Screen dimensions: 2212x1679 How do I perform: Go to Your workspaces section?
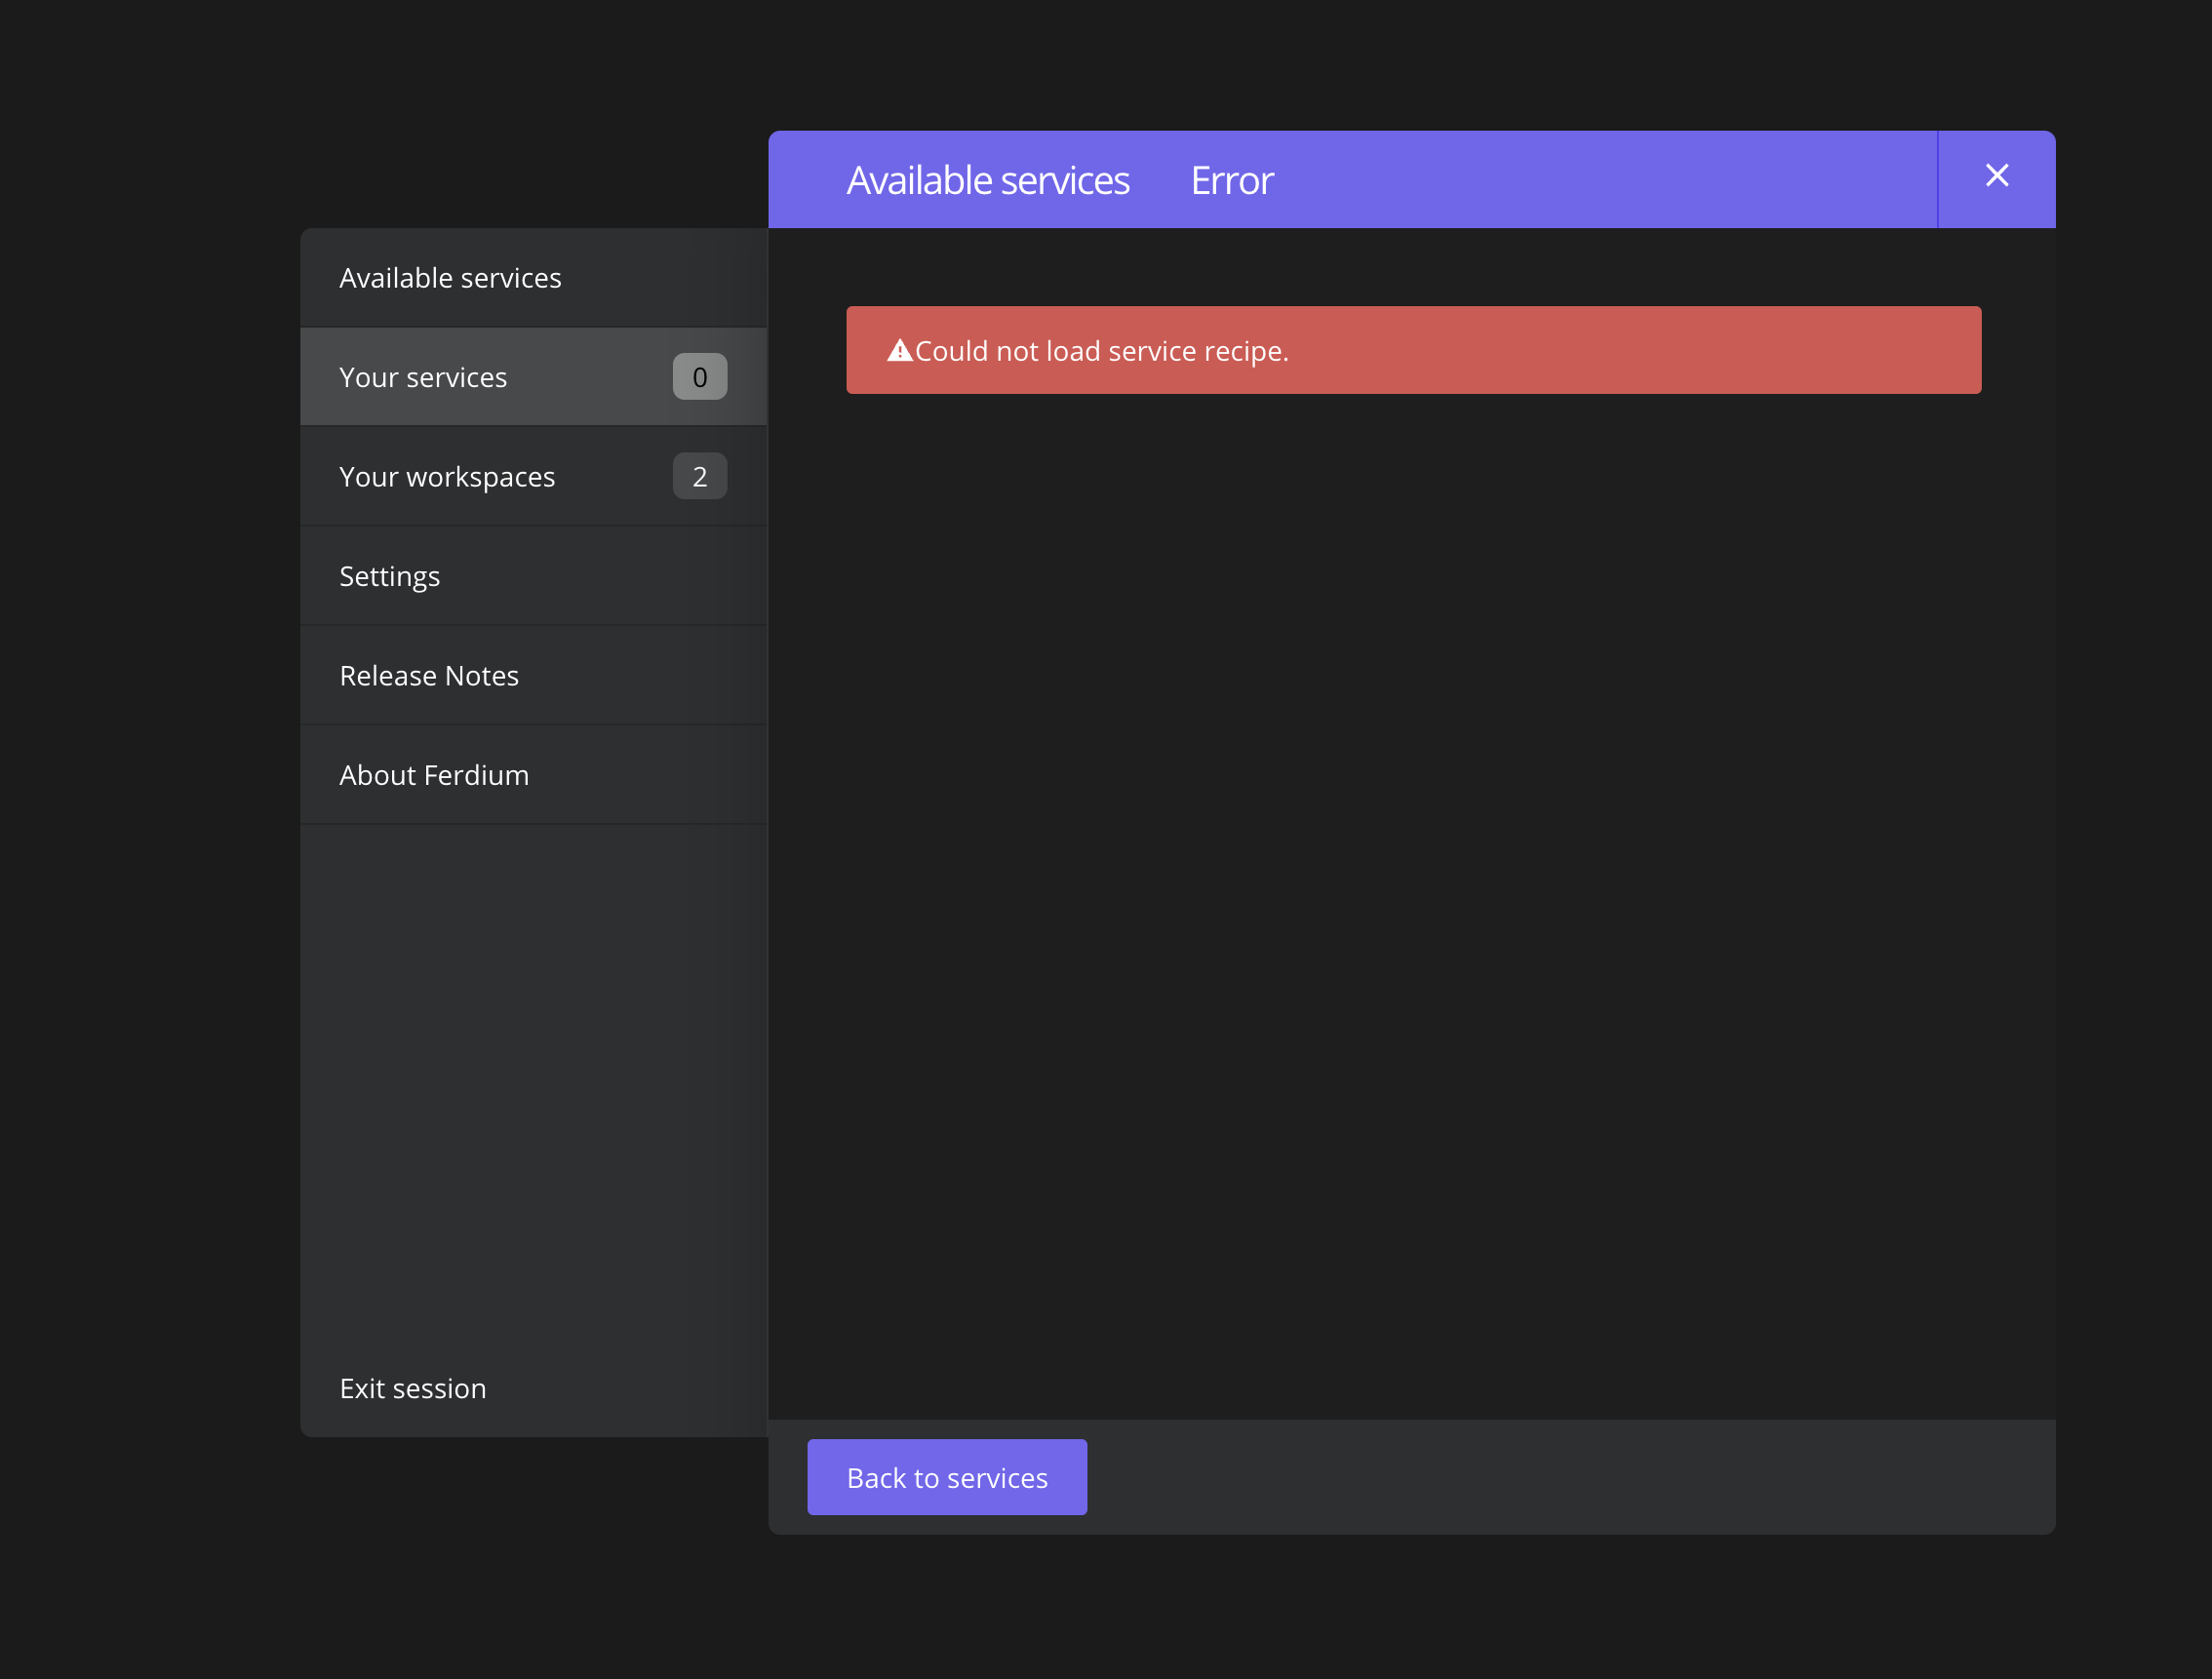pyautogui.click(x=534, y=476)
